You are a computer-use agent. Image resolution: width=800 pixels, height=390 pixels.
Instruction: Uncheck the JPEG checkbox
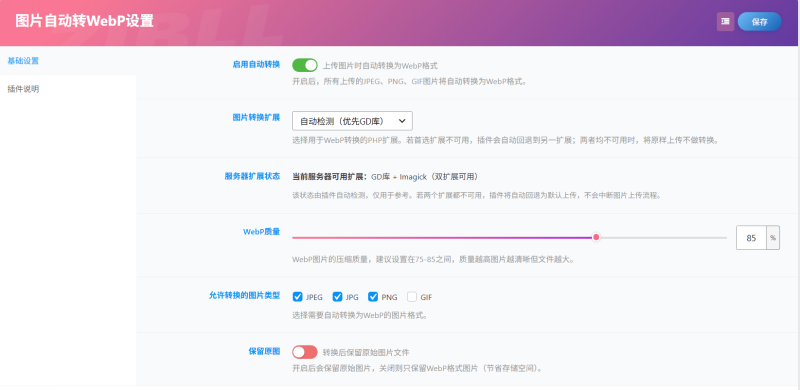[x=297, y=297]
